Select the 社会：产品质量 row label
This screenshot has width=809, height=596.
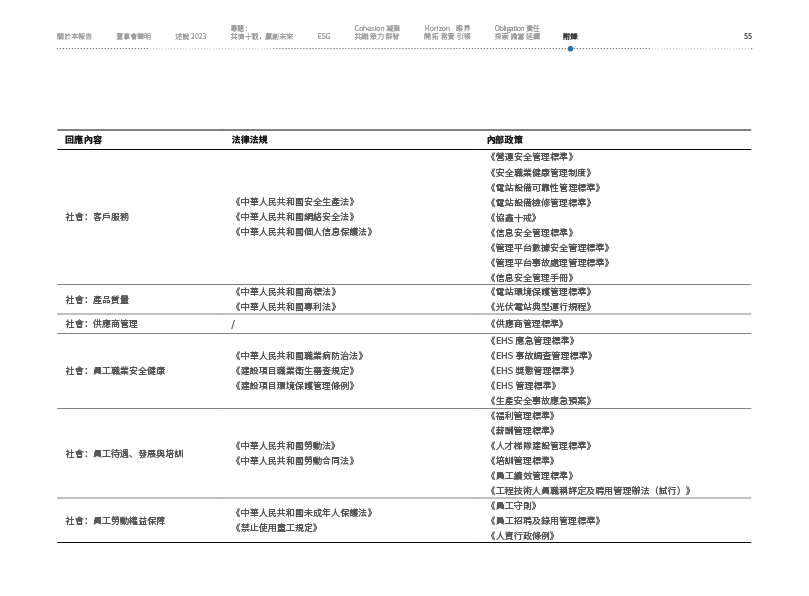tap(97, 299)
